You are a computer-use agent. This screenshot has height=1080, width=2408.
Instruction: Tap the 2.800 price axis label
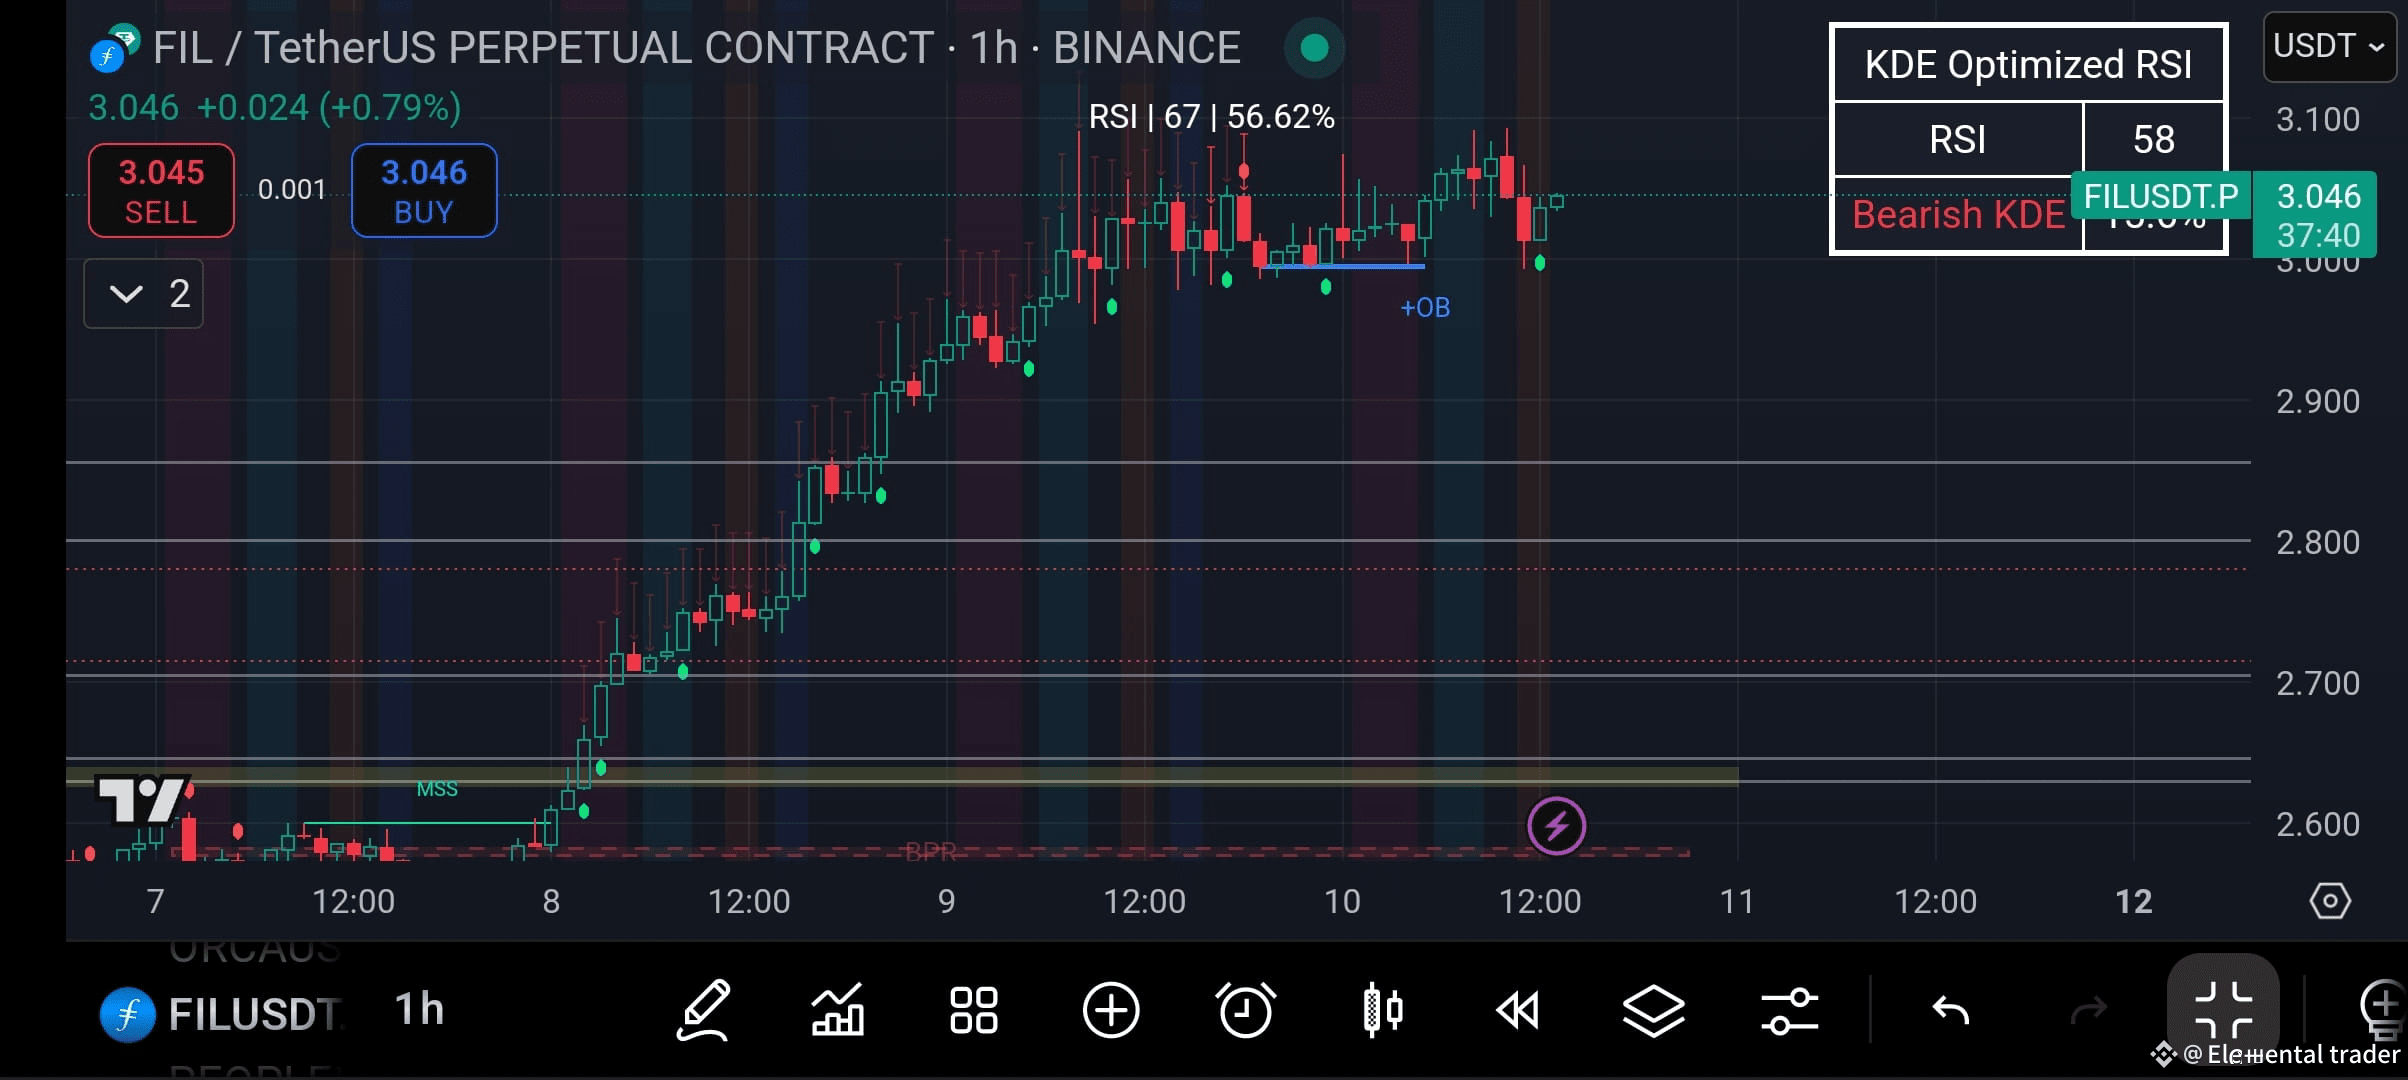2317,542
